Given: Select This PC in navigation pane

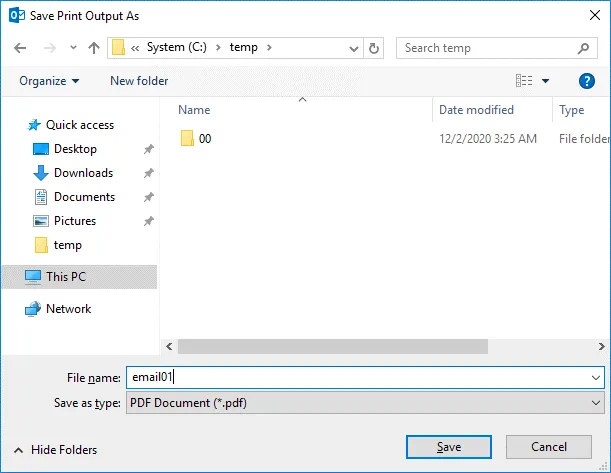Looking at the screenshot, I should (x=66, y=277).
